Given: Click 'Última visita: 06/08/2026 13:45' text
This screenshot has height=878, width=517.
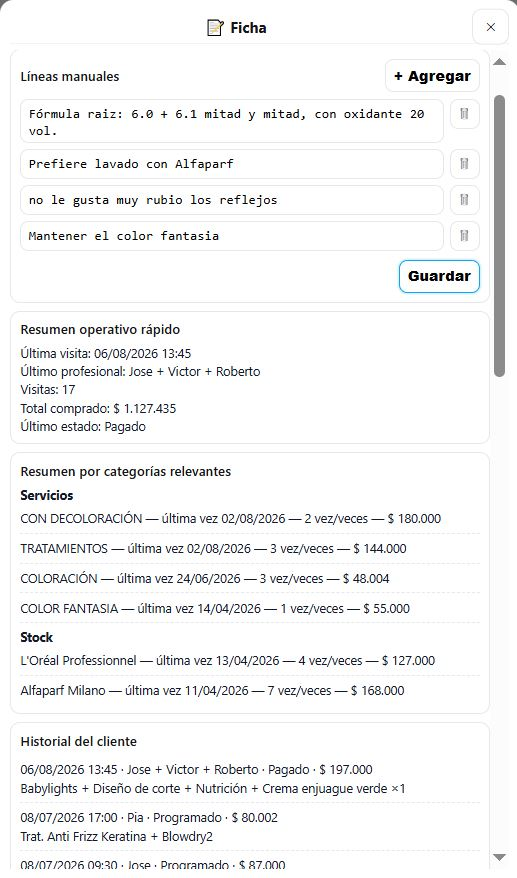Looking at the screenshot, I should coord(106,354).
